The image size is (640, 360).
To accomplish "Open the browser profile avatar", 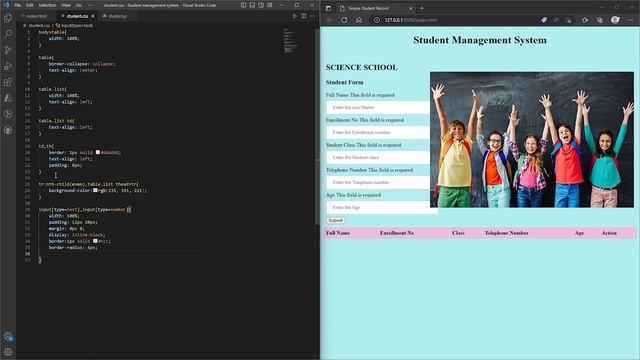I will tap(615, 20).
